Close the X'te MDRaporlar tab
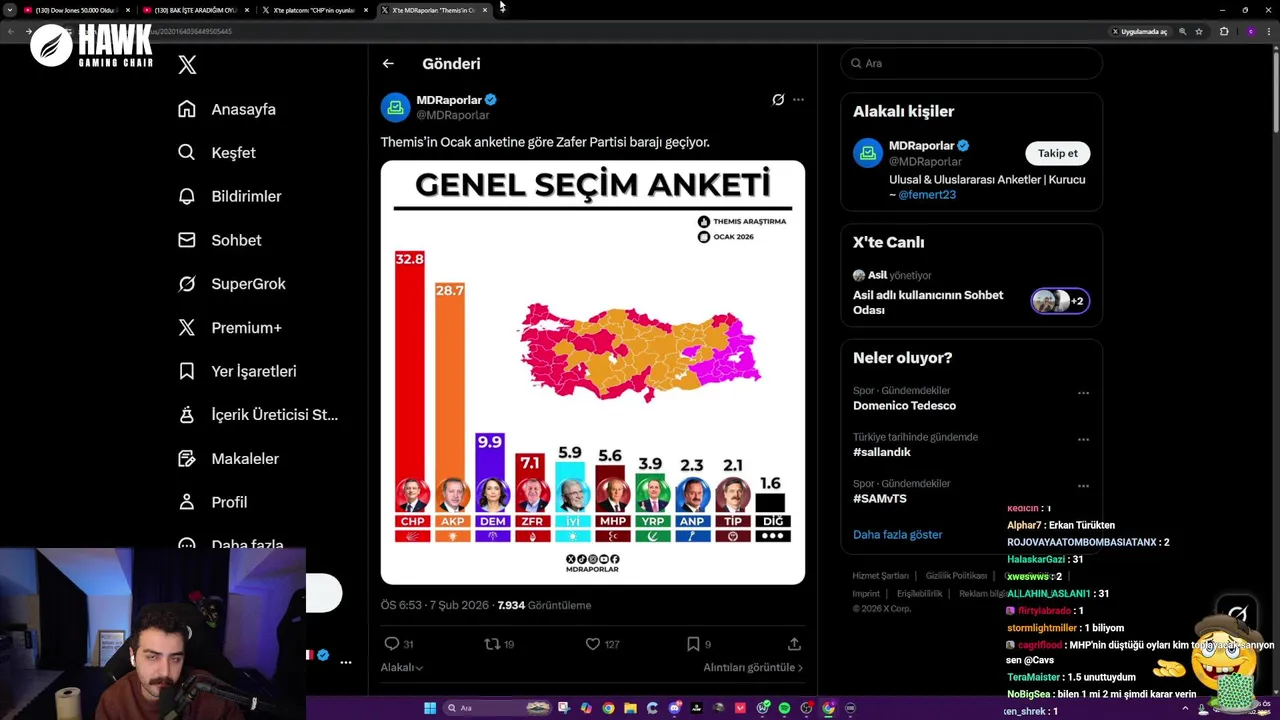This screenshot has height=720, width=1280. click(x=485, y=10)
